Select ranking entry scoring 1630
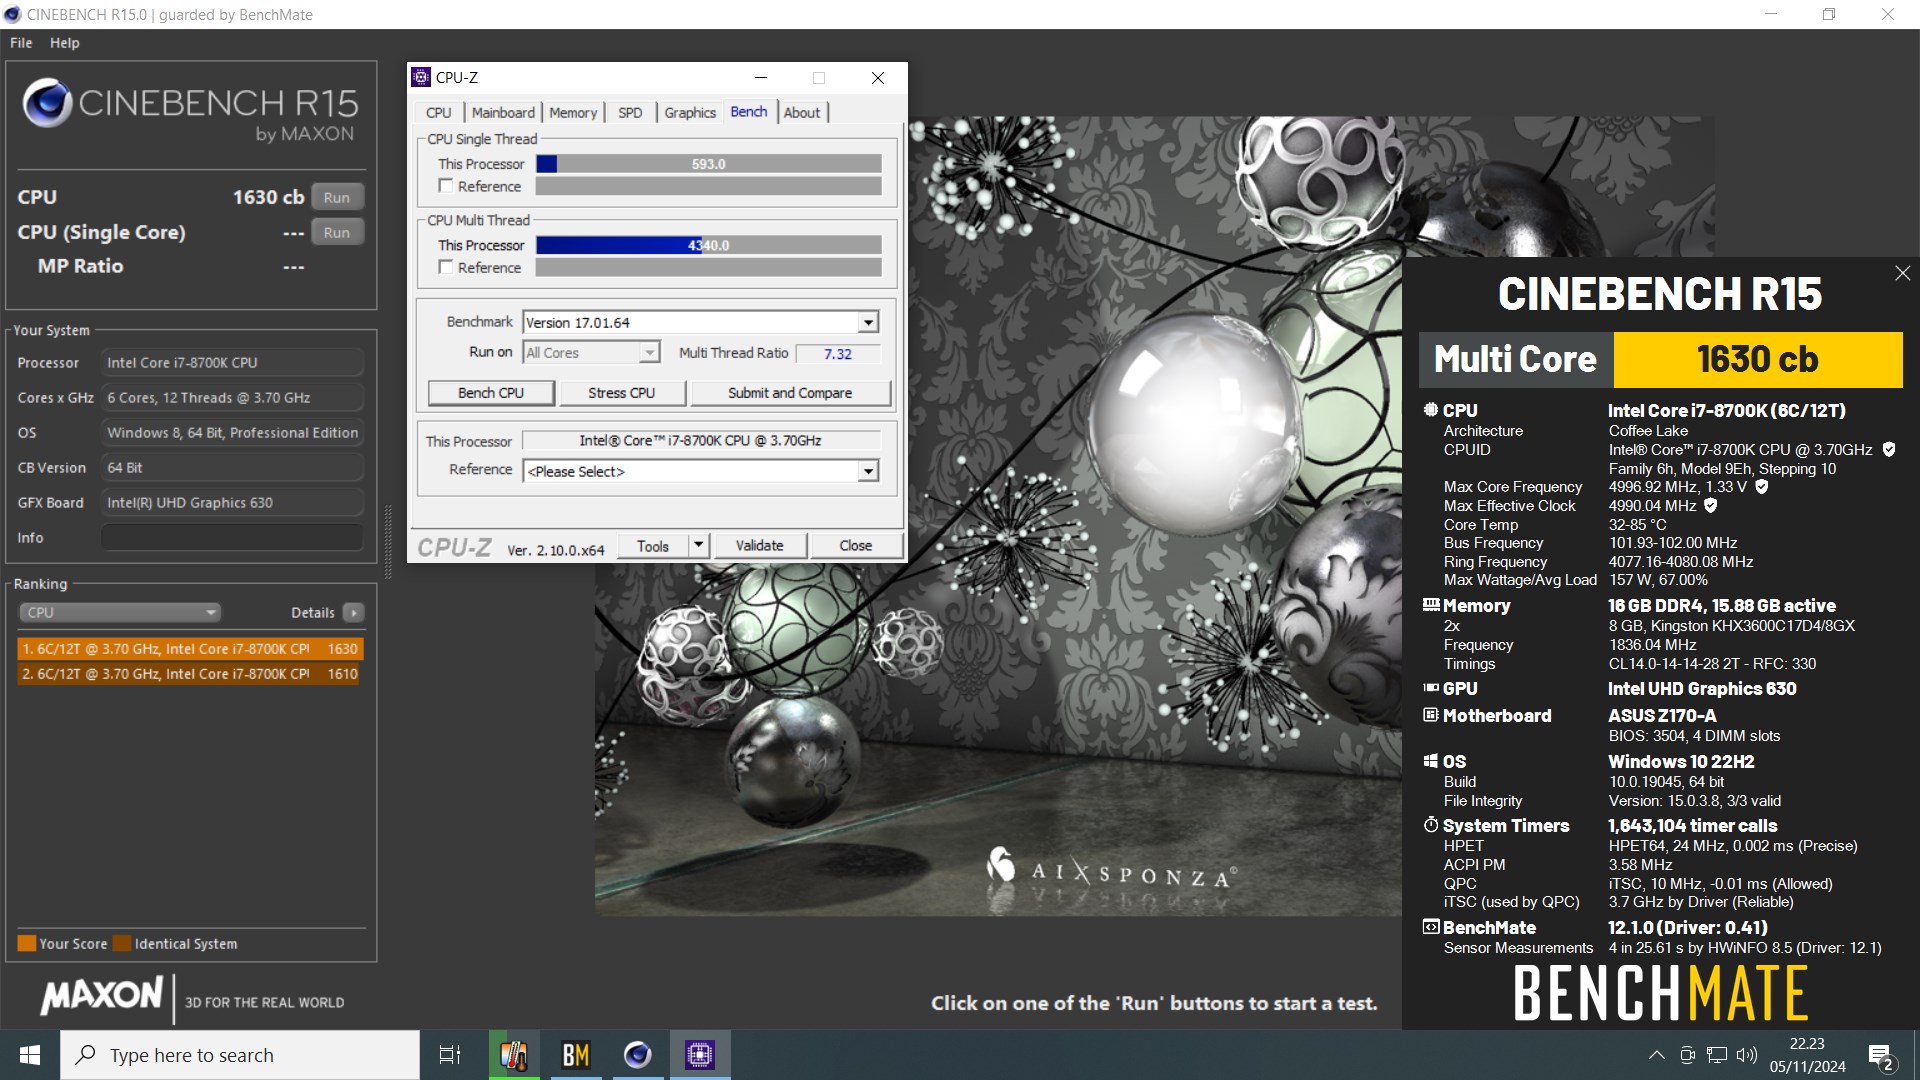Image resolution: width=1920 pixels, height=1080 pixels. click(x=190, y=648)
